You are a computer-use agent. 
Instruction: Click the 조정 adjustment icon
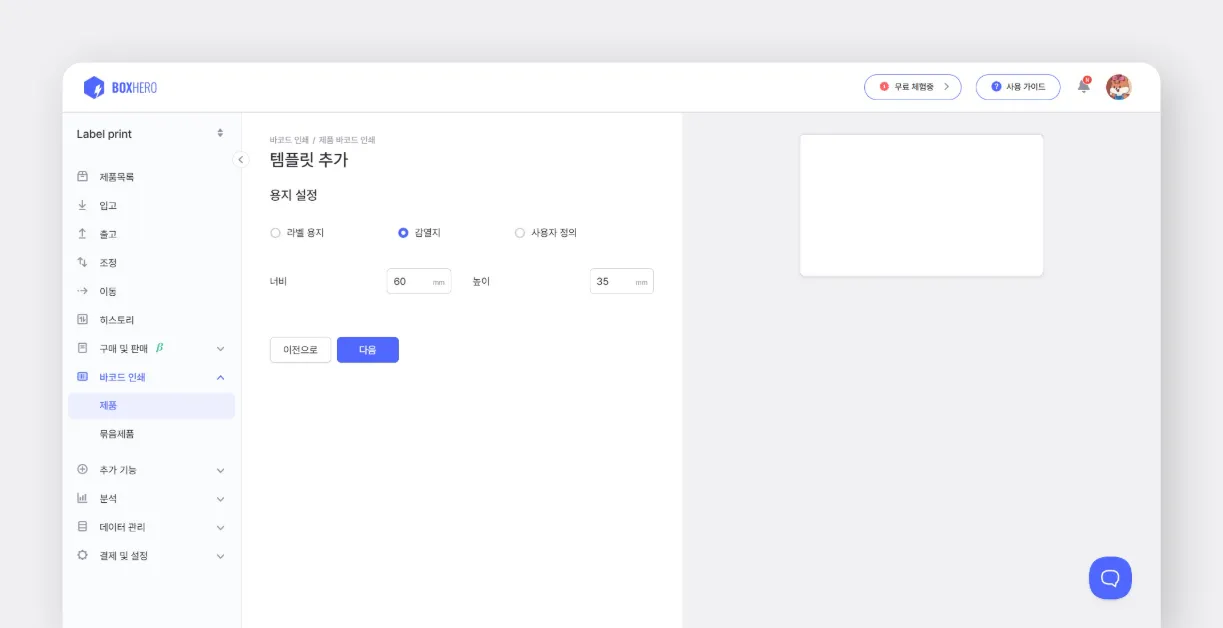pos(81,262)
